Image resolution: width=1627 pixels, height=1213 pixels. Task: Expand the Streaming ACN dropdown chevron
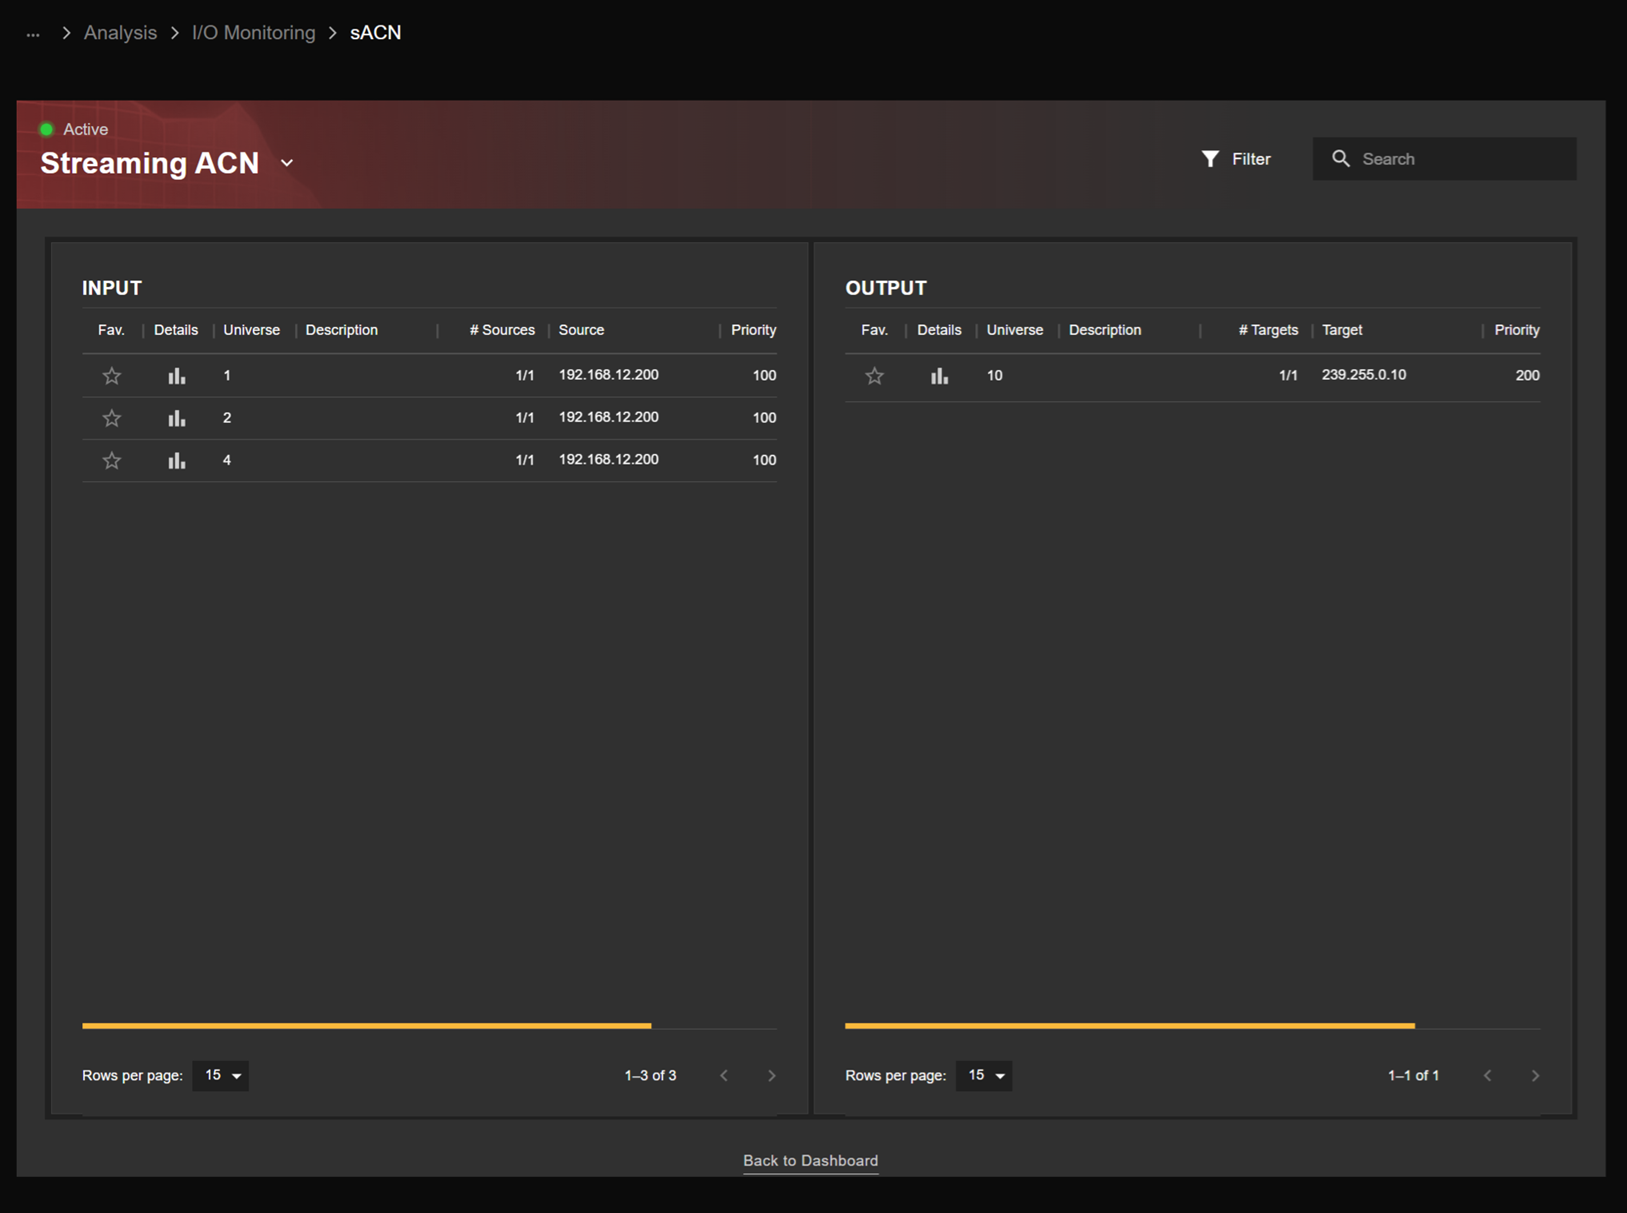coord(287,163)
